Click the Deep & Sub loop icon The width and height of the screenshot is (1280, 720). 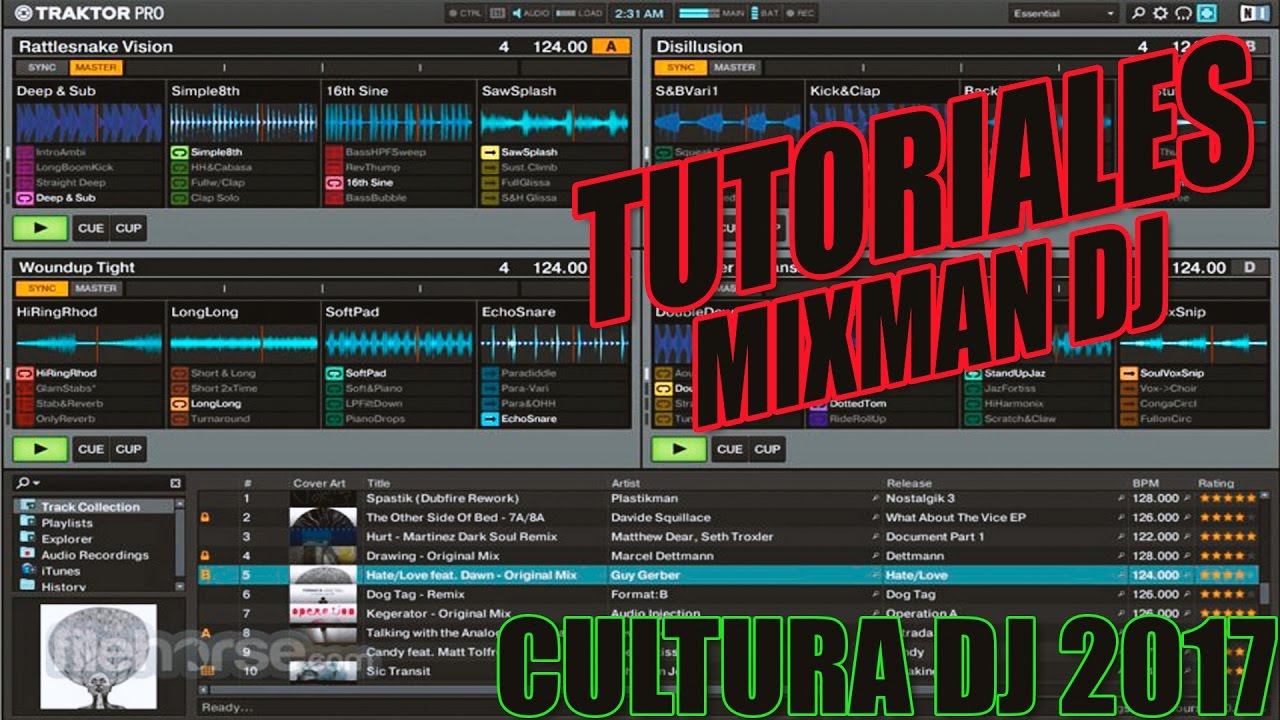(x=24, y=198)
